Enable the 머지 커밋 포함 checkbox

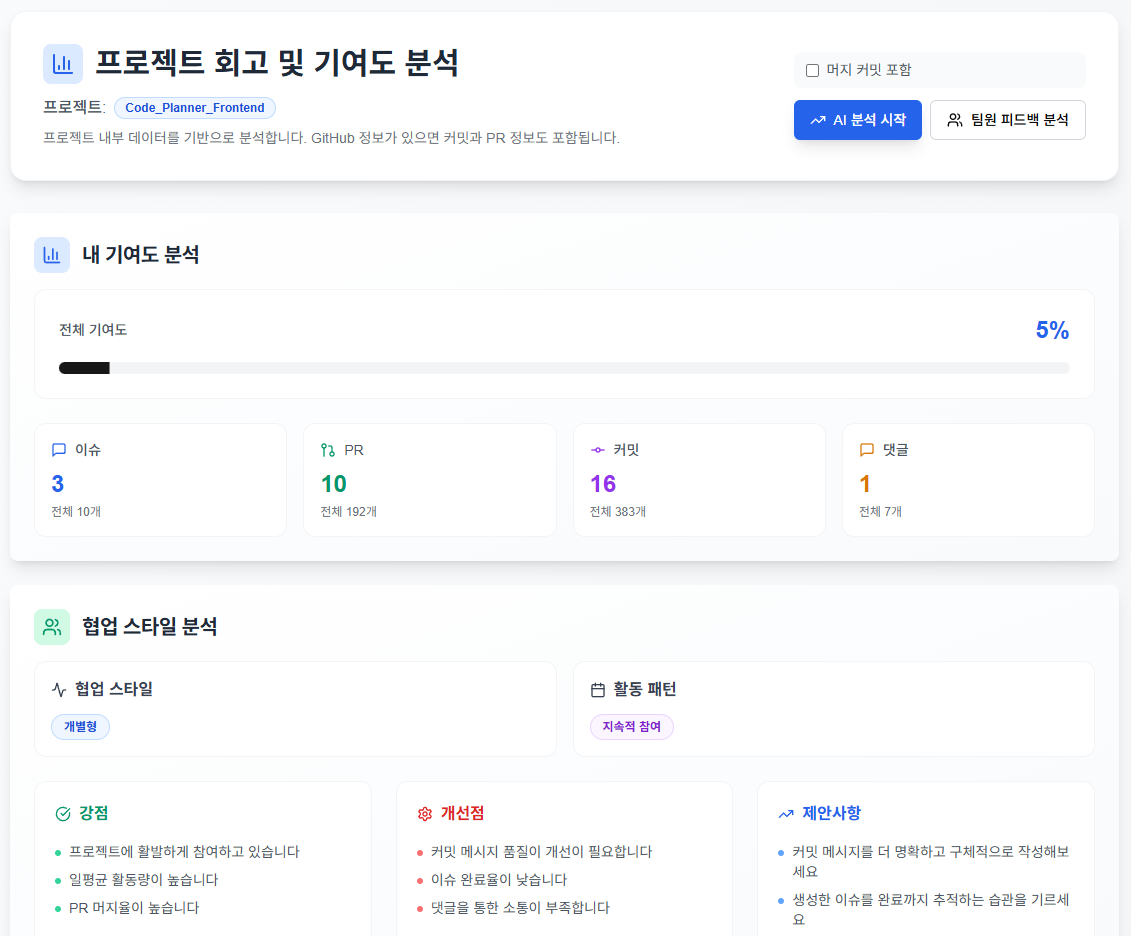pyautogui.click(x=812, y=71)
